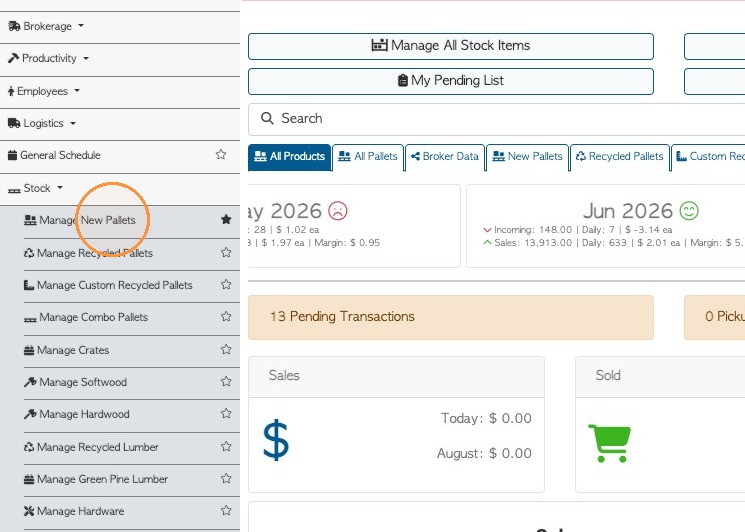Screen dimensions: 745x532
Task: Toggle the favorite star for General Schedule
Action: coord(221,154)
